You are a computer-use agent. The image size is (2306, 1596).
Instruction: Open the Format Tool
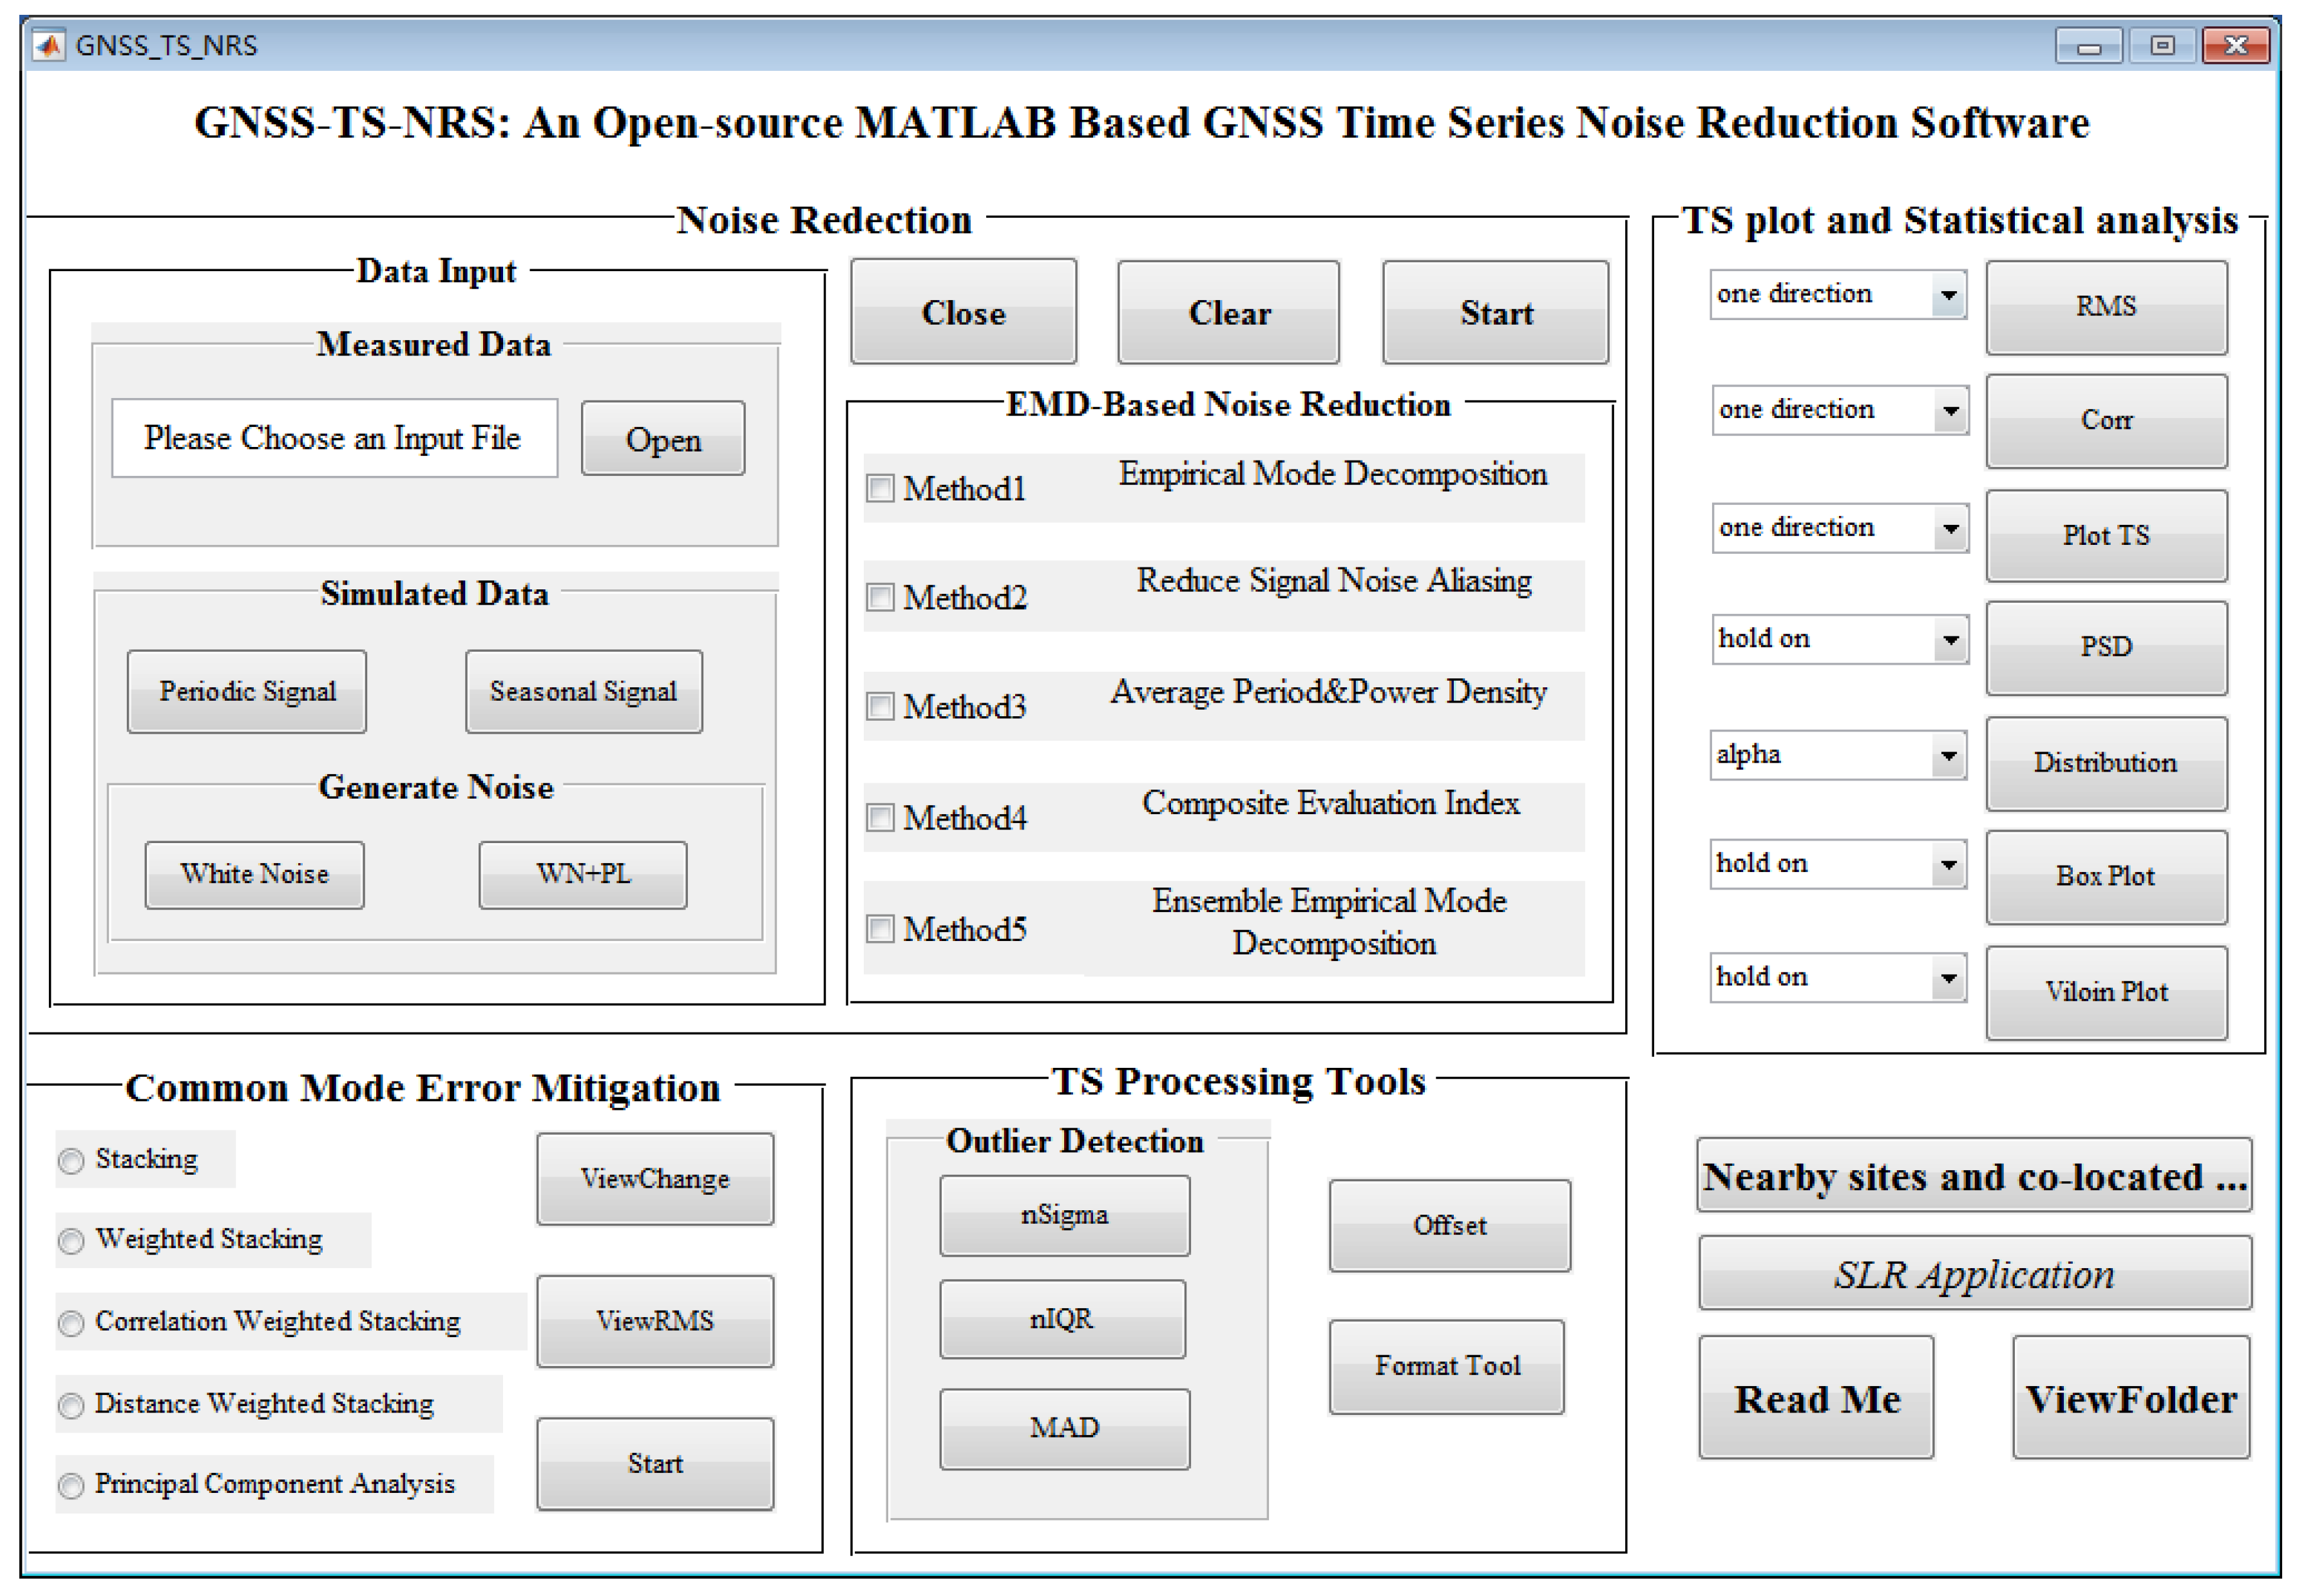tap(1446, 1367)
